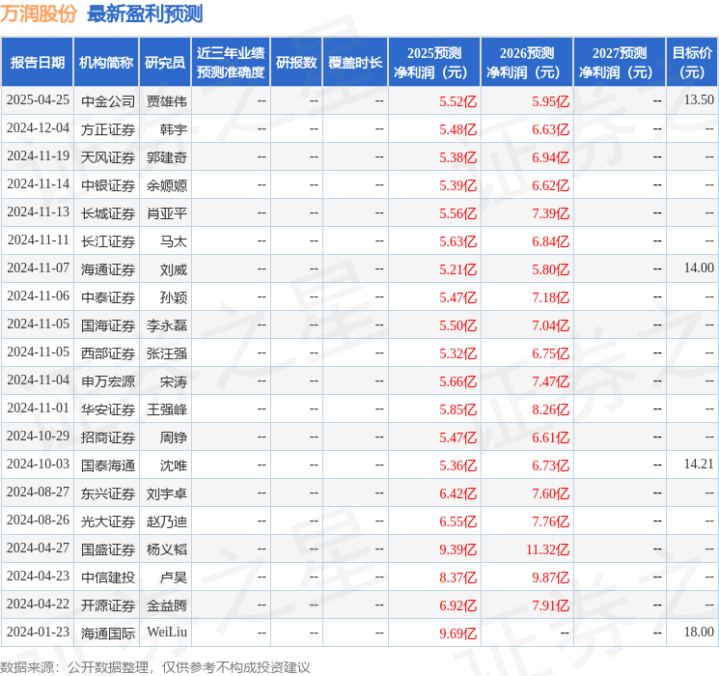Screen dimensions: 719x676
Task: Select institution 西部证券
Action: point(108,354)
